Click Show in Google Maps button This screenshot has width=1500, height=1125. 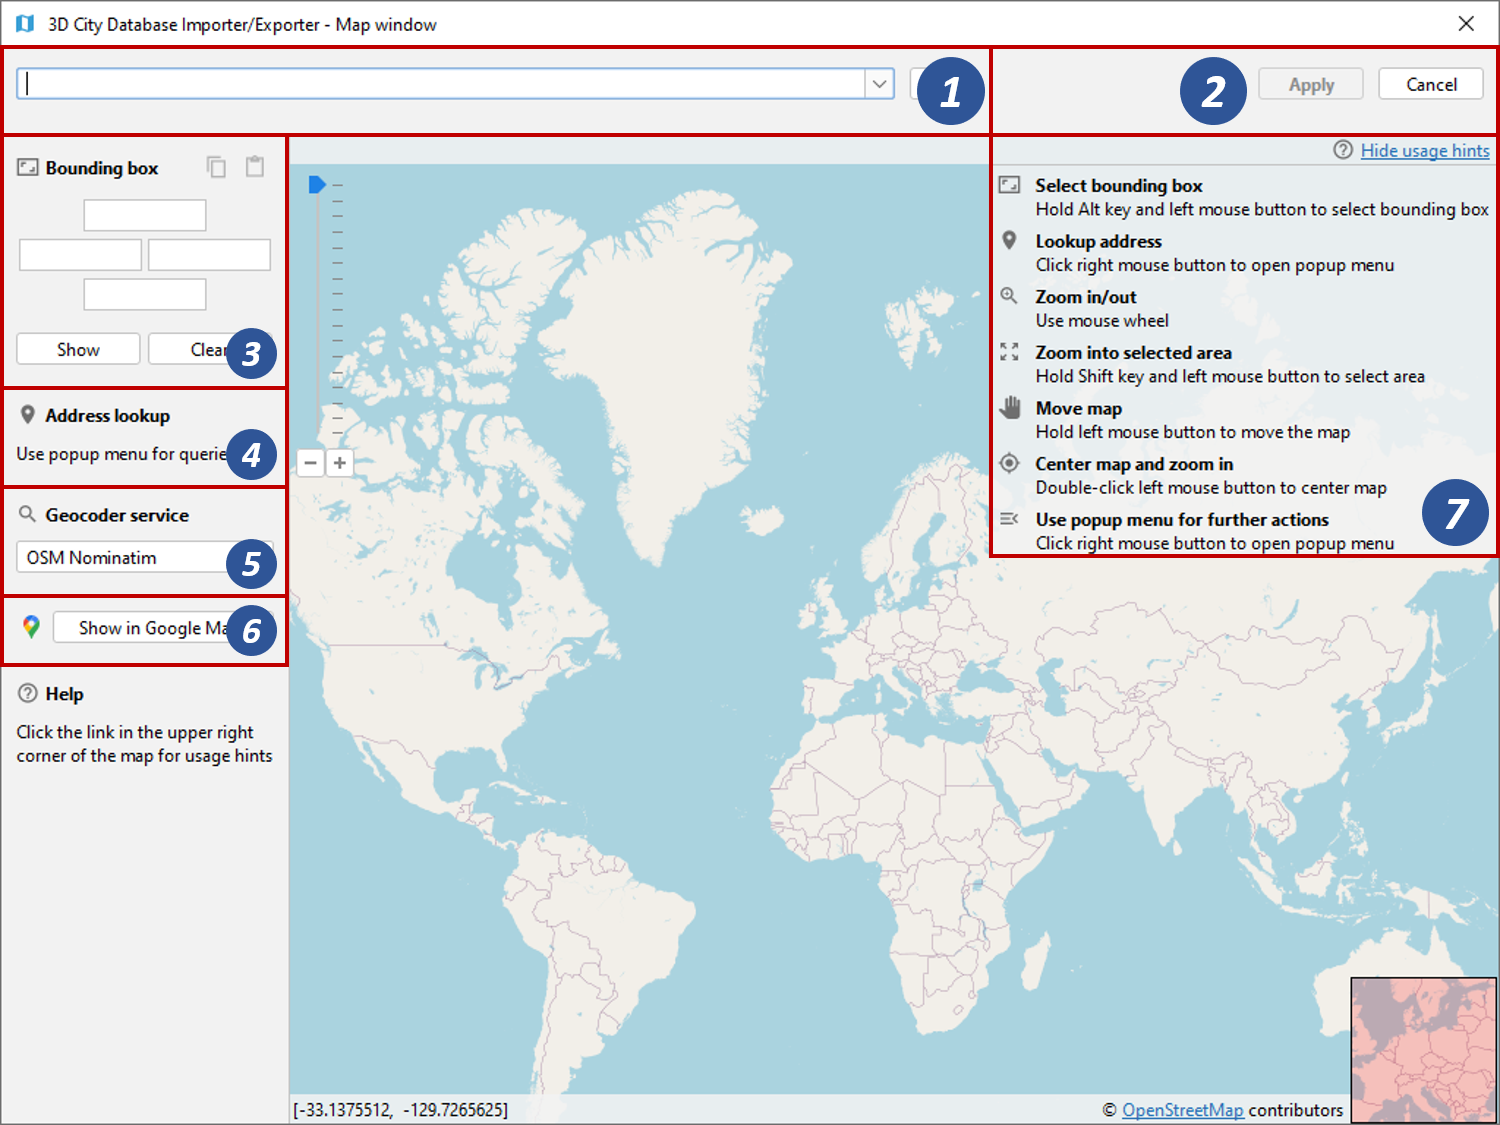click(163, 628)
